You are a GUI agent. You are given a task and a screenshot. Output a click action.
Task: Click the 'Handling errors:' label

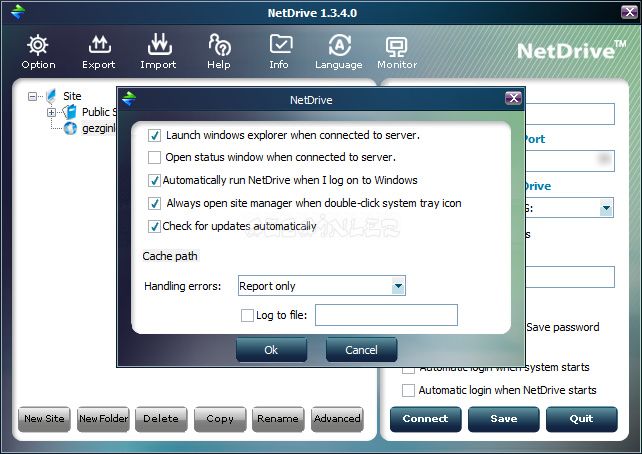(183, 286)
